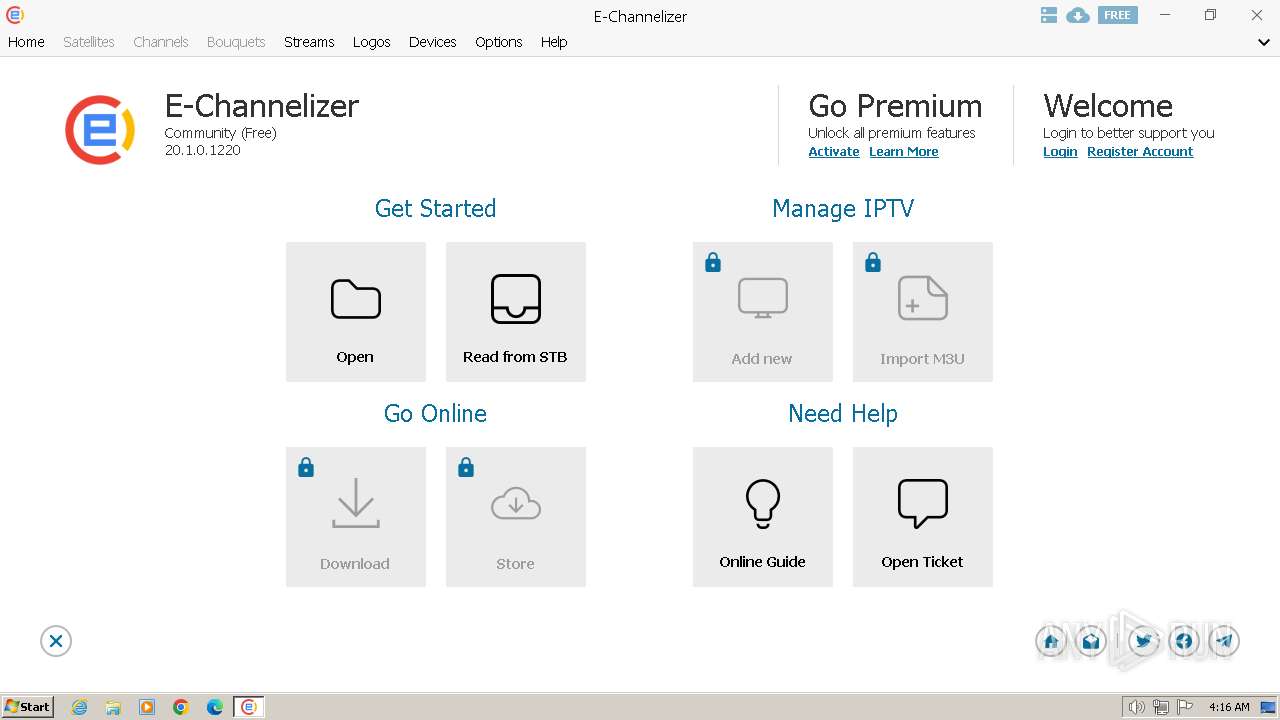Viewport: 1280px width, 720px height.
Task: Open the Facebook social icon
Action: coord(1184,641)
